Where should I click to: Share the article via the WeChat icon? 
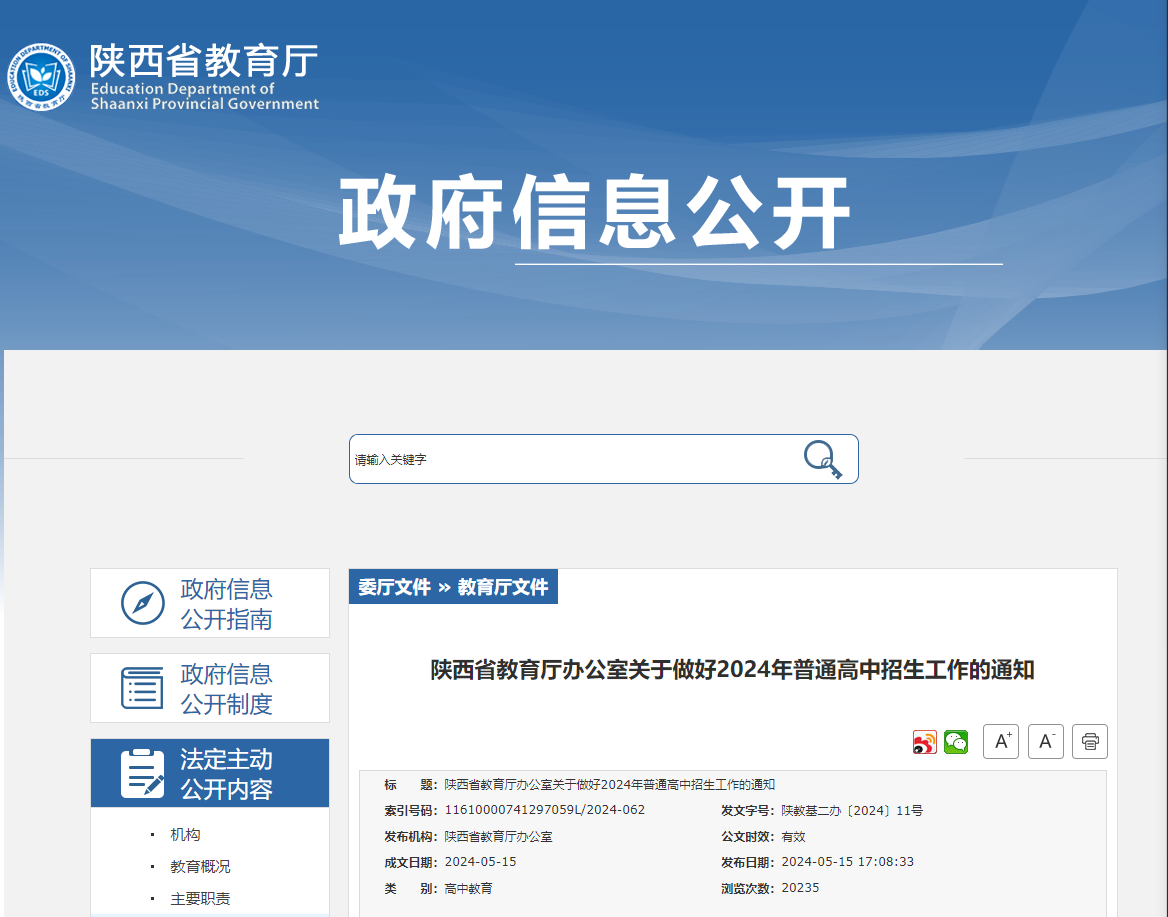(x=956, y=742)
